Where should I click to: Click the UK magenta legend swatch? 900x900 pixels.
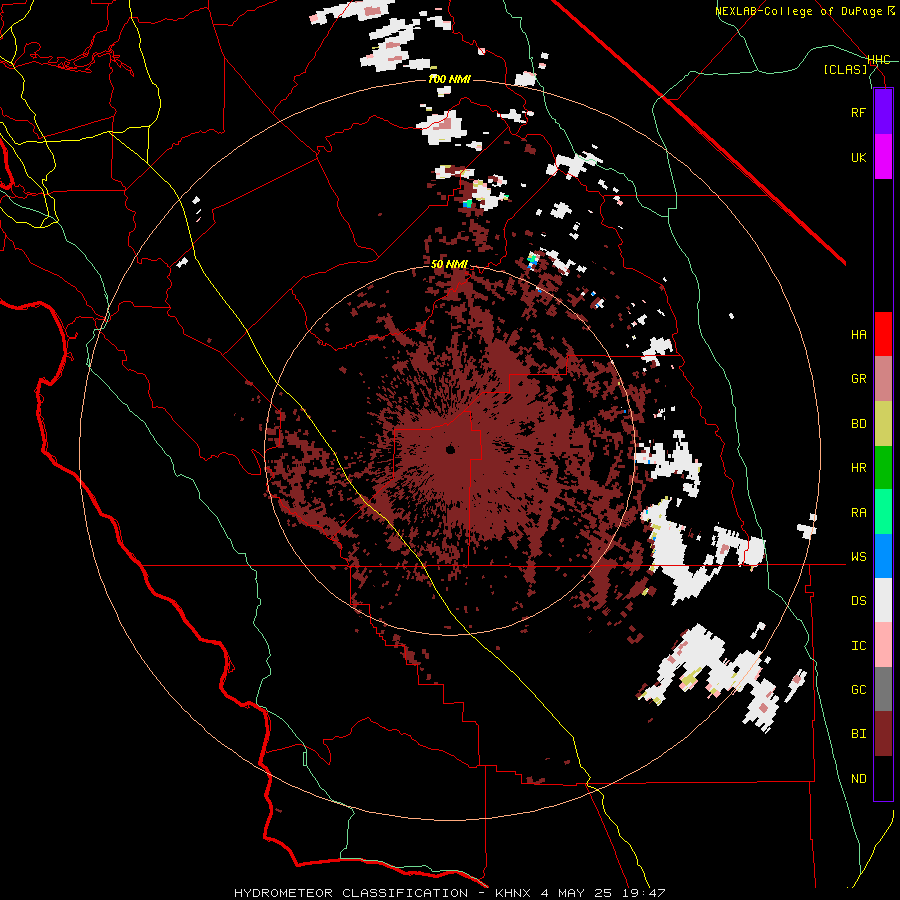(883, 157)
